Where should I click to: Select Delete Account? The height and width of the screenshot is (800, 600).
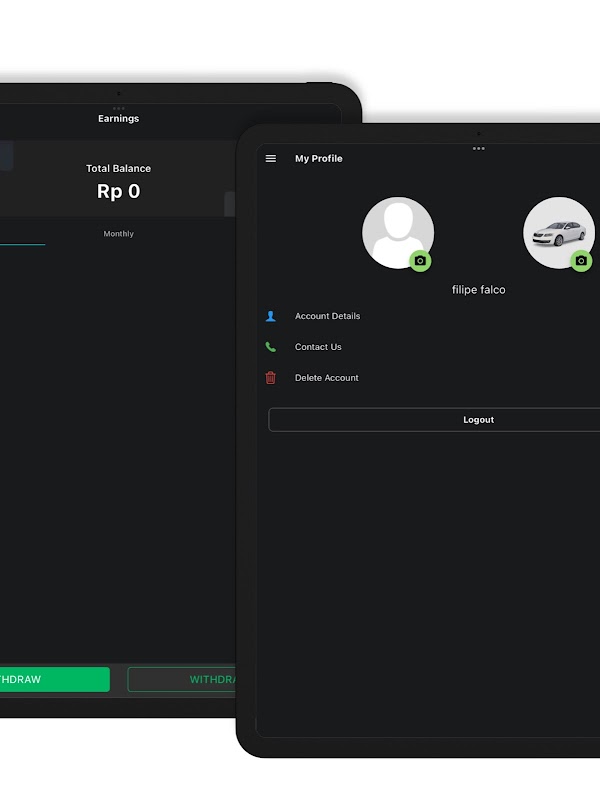coord(327,378)
